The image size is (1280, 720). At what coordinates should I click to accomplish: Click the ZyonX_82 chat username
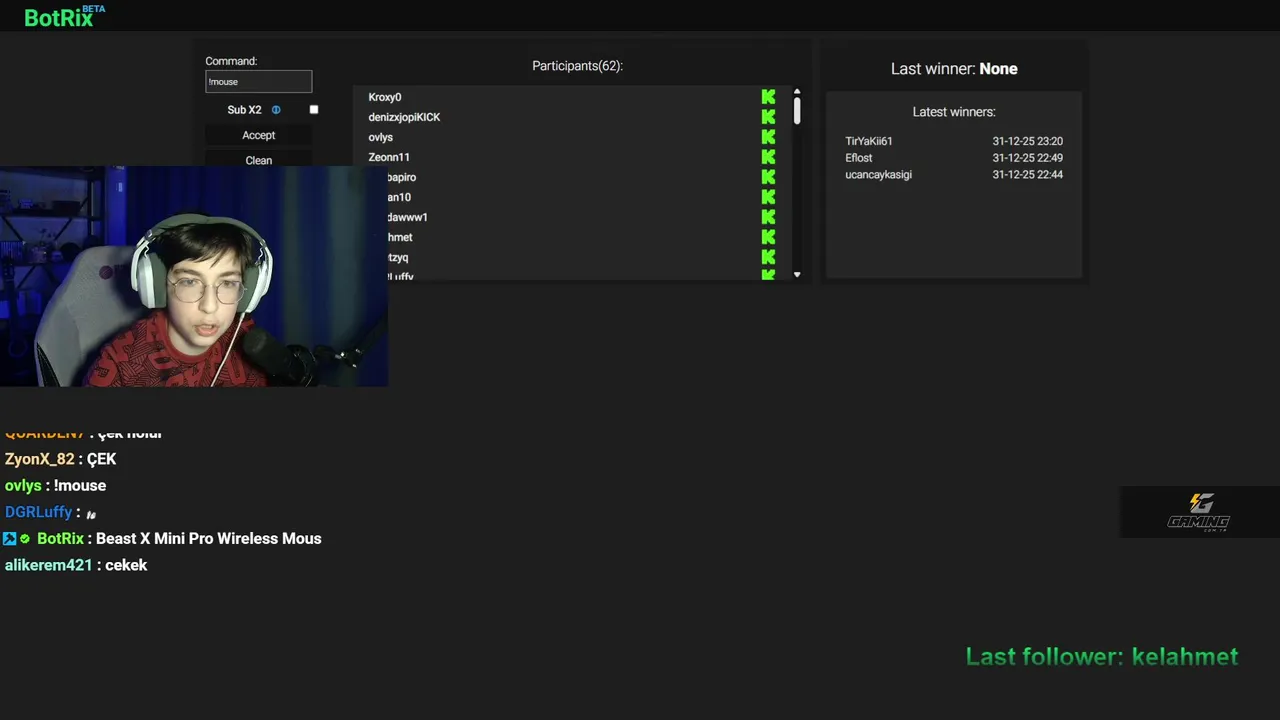(40, 459)
